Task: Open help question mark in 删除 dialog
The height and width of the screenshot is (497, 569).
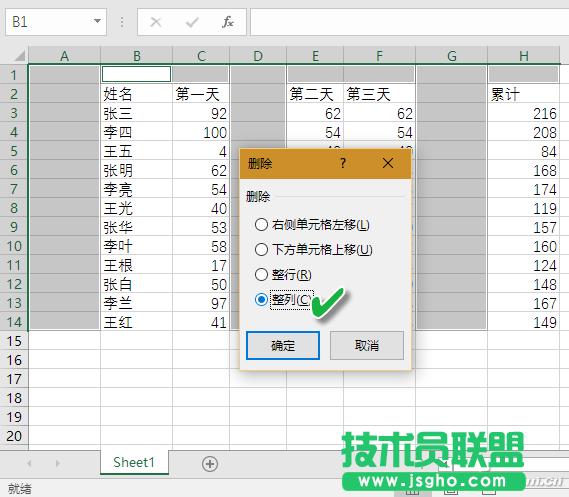Action: click(x=343, y=163)
